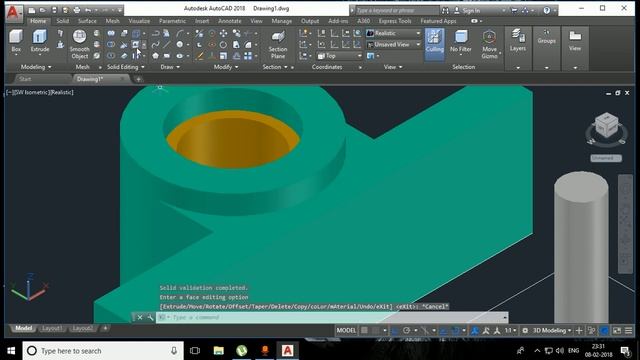Select the Box modeling tool
The height and width of the screenshot is (360, 640).
(16, 41)
